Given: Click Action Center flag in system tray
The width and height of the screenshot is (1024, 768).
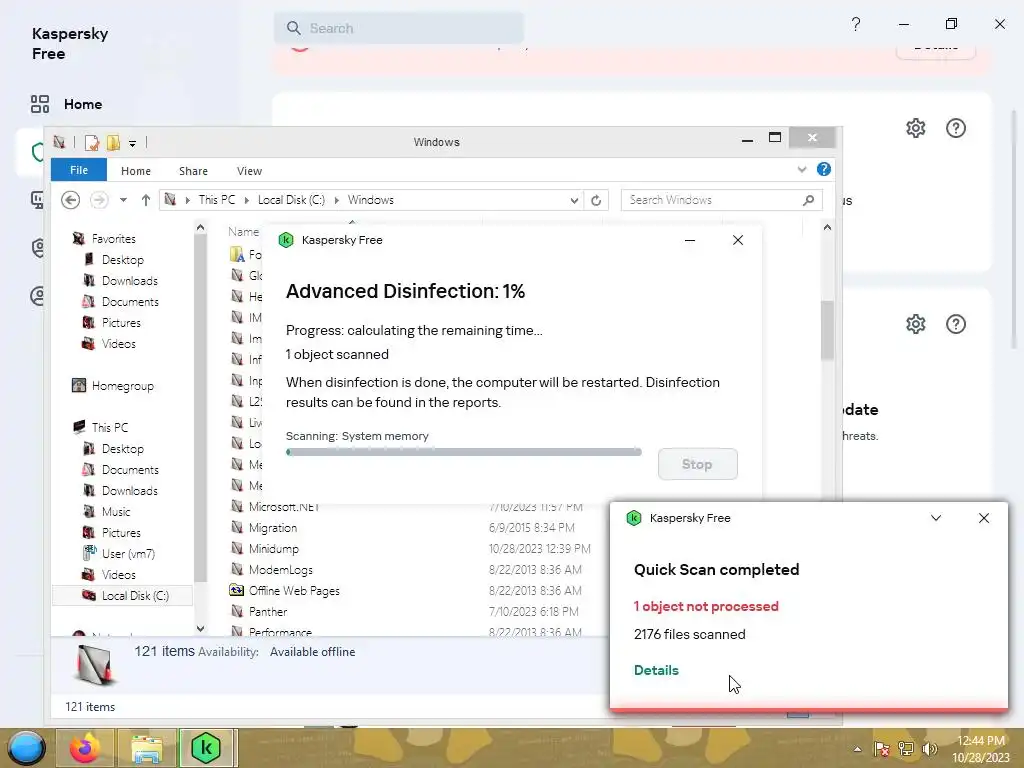Looking at the screenshot, I should [882, 748].
